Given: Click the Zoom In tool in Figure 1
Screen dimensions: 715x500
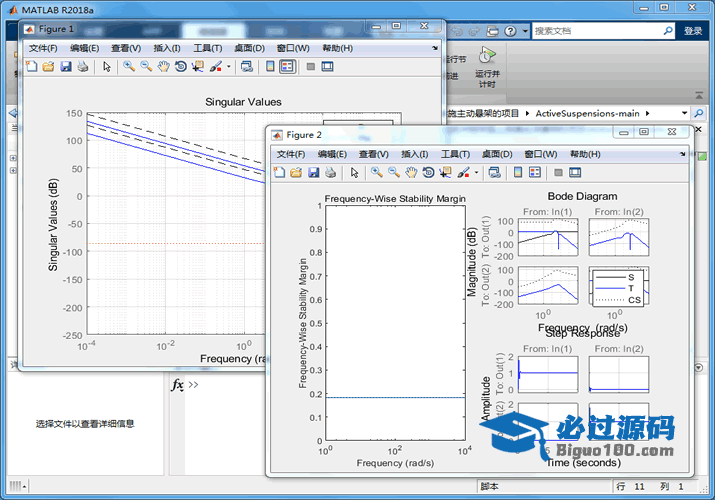Looking at the screenshot, I should (129, 67).
